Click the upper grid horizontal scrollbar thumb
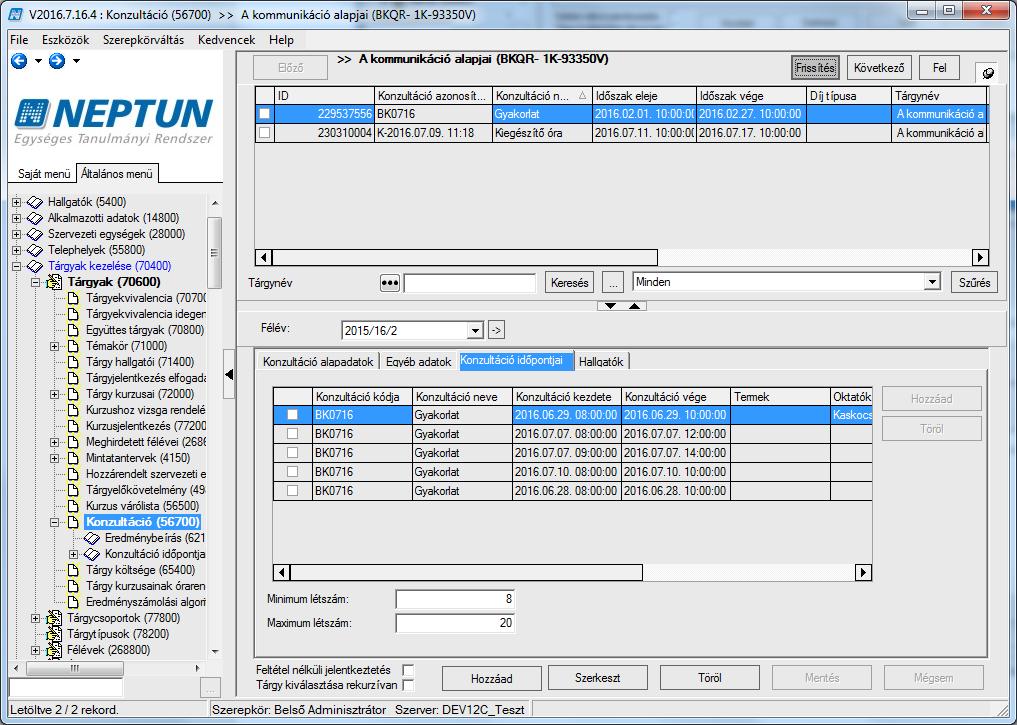1017x725 pixels. pyautogui.click(x=465, y=257)
